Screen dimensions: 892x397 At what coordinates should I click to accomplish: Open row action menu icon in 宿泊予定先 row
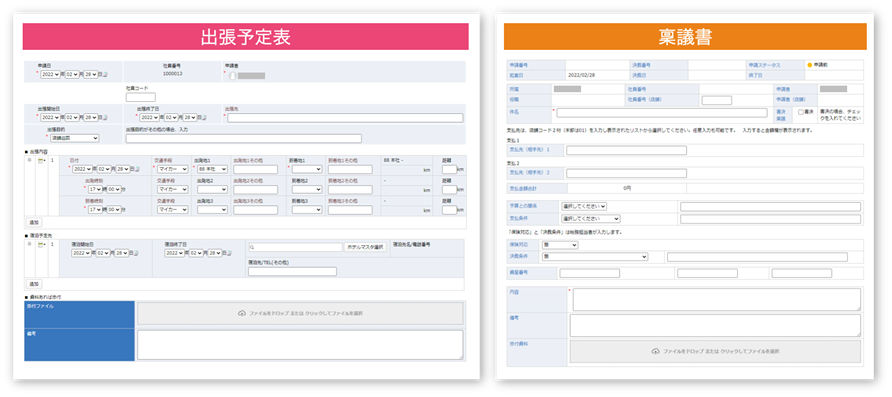click(x=41, y=244)
